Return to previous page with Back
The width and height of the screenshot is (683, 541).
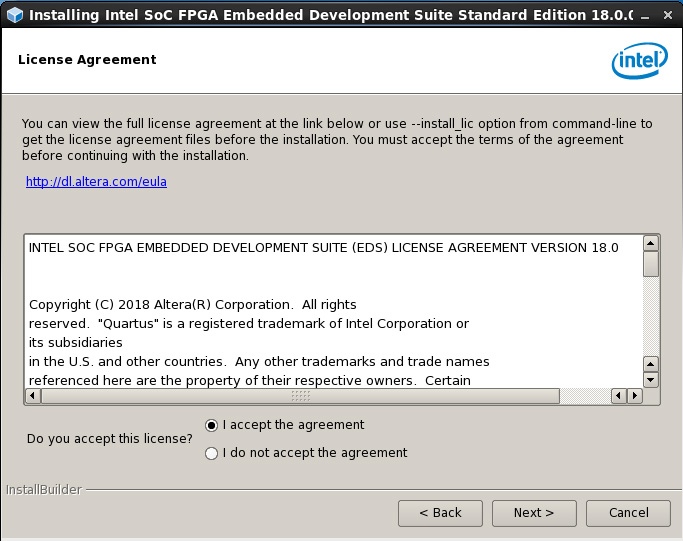(440, 513)
